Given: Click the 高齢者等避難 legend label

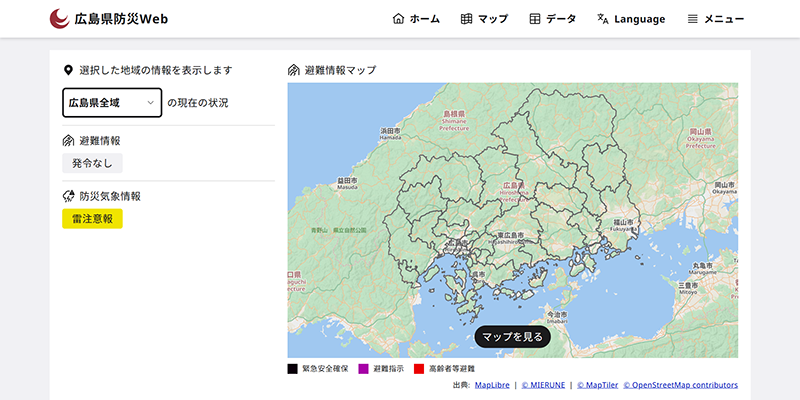Looking at the screenshot, I should coord(452,368).
